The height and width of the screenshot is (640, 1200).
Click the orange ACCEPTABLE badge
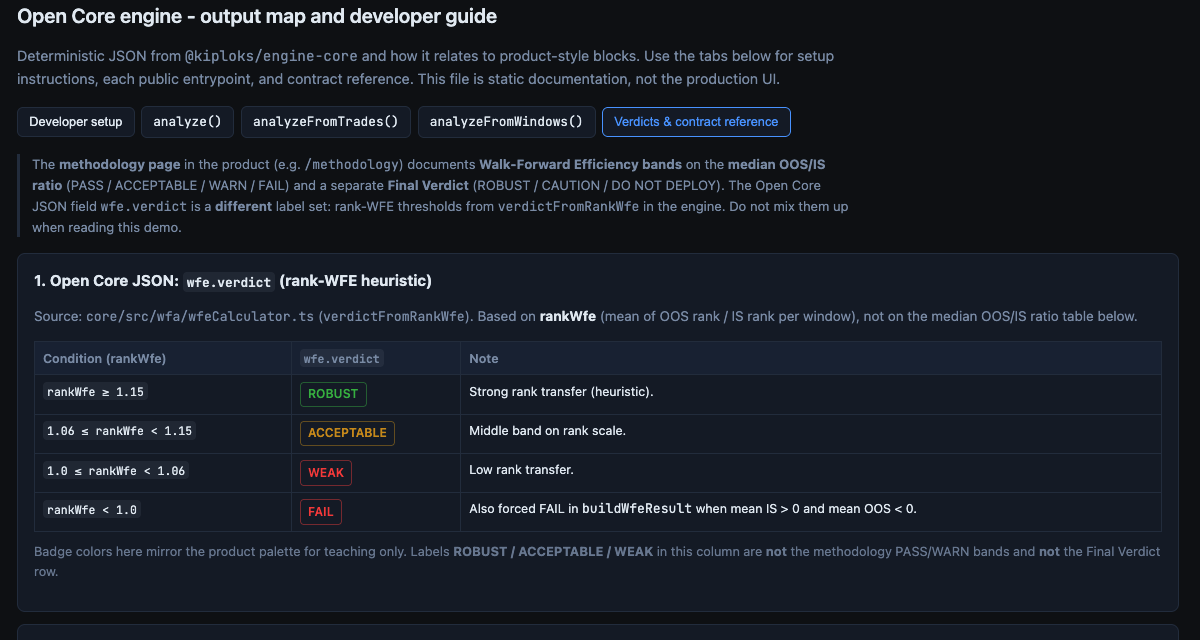[x=347, y=433]
